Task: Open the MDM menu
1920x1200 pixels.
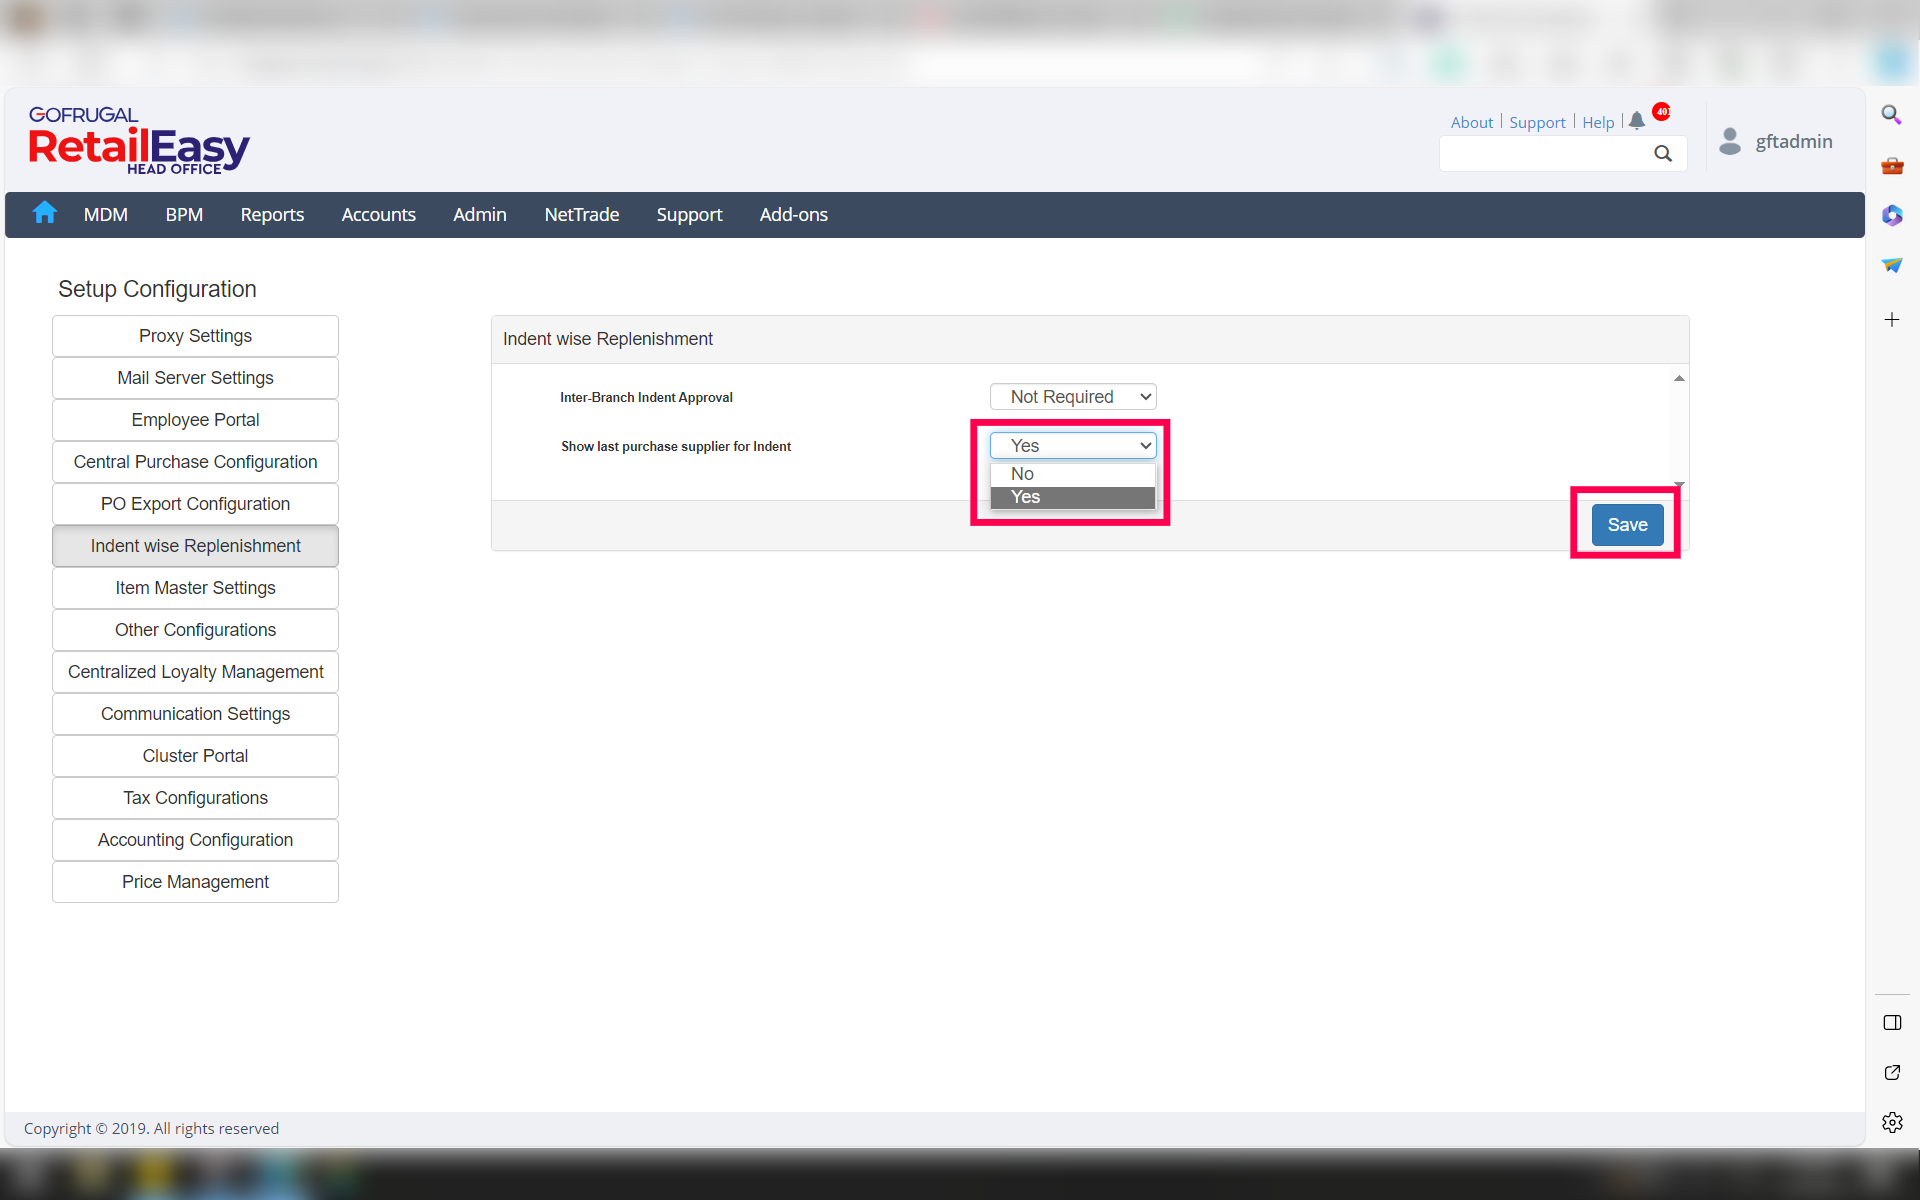Action: tap(105, 215)
